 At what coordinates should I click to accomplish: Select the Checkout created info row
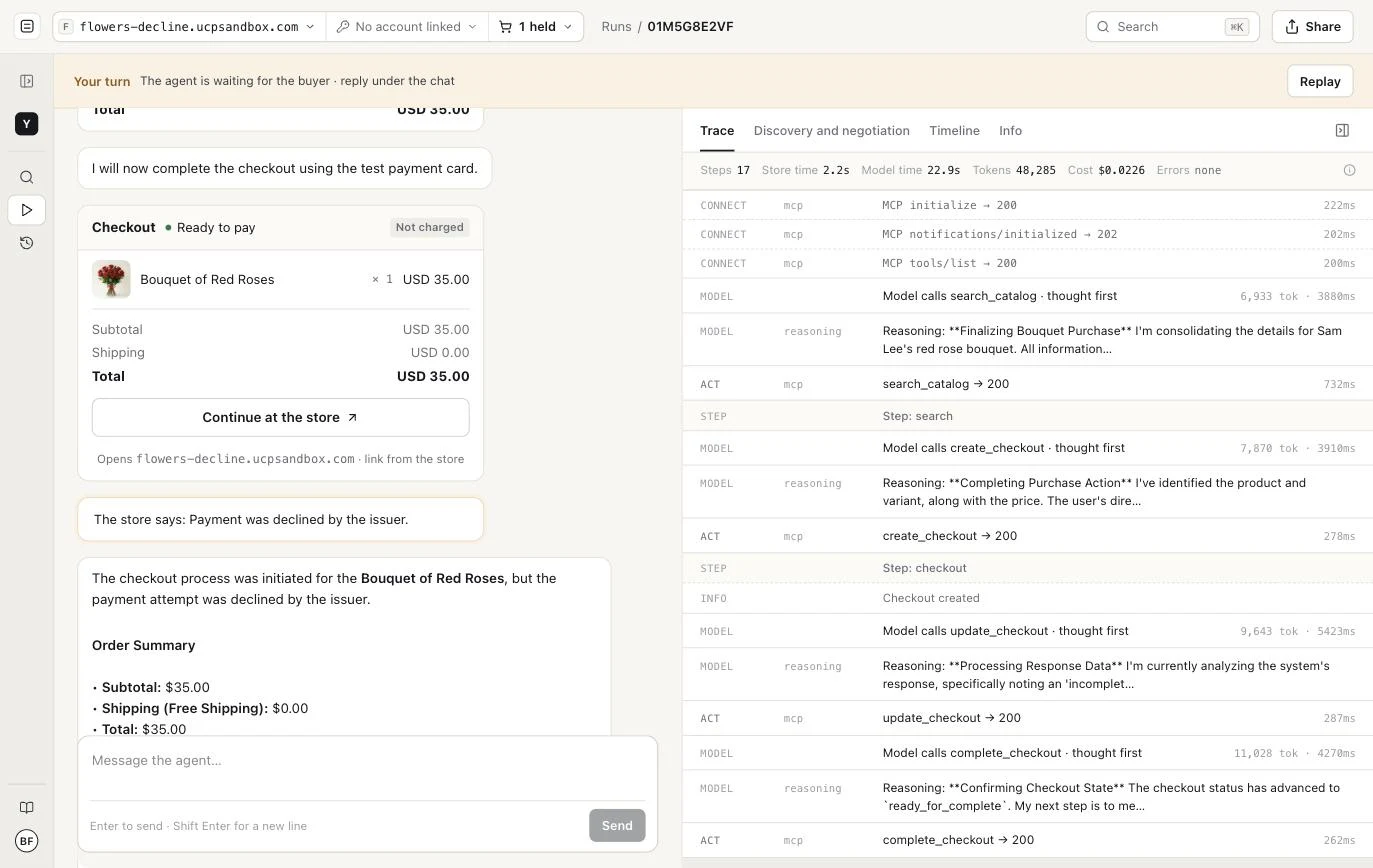click(x=1028, y=598)
